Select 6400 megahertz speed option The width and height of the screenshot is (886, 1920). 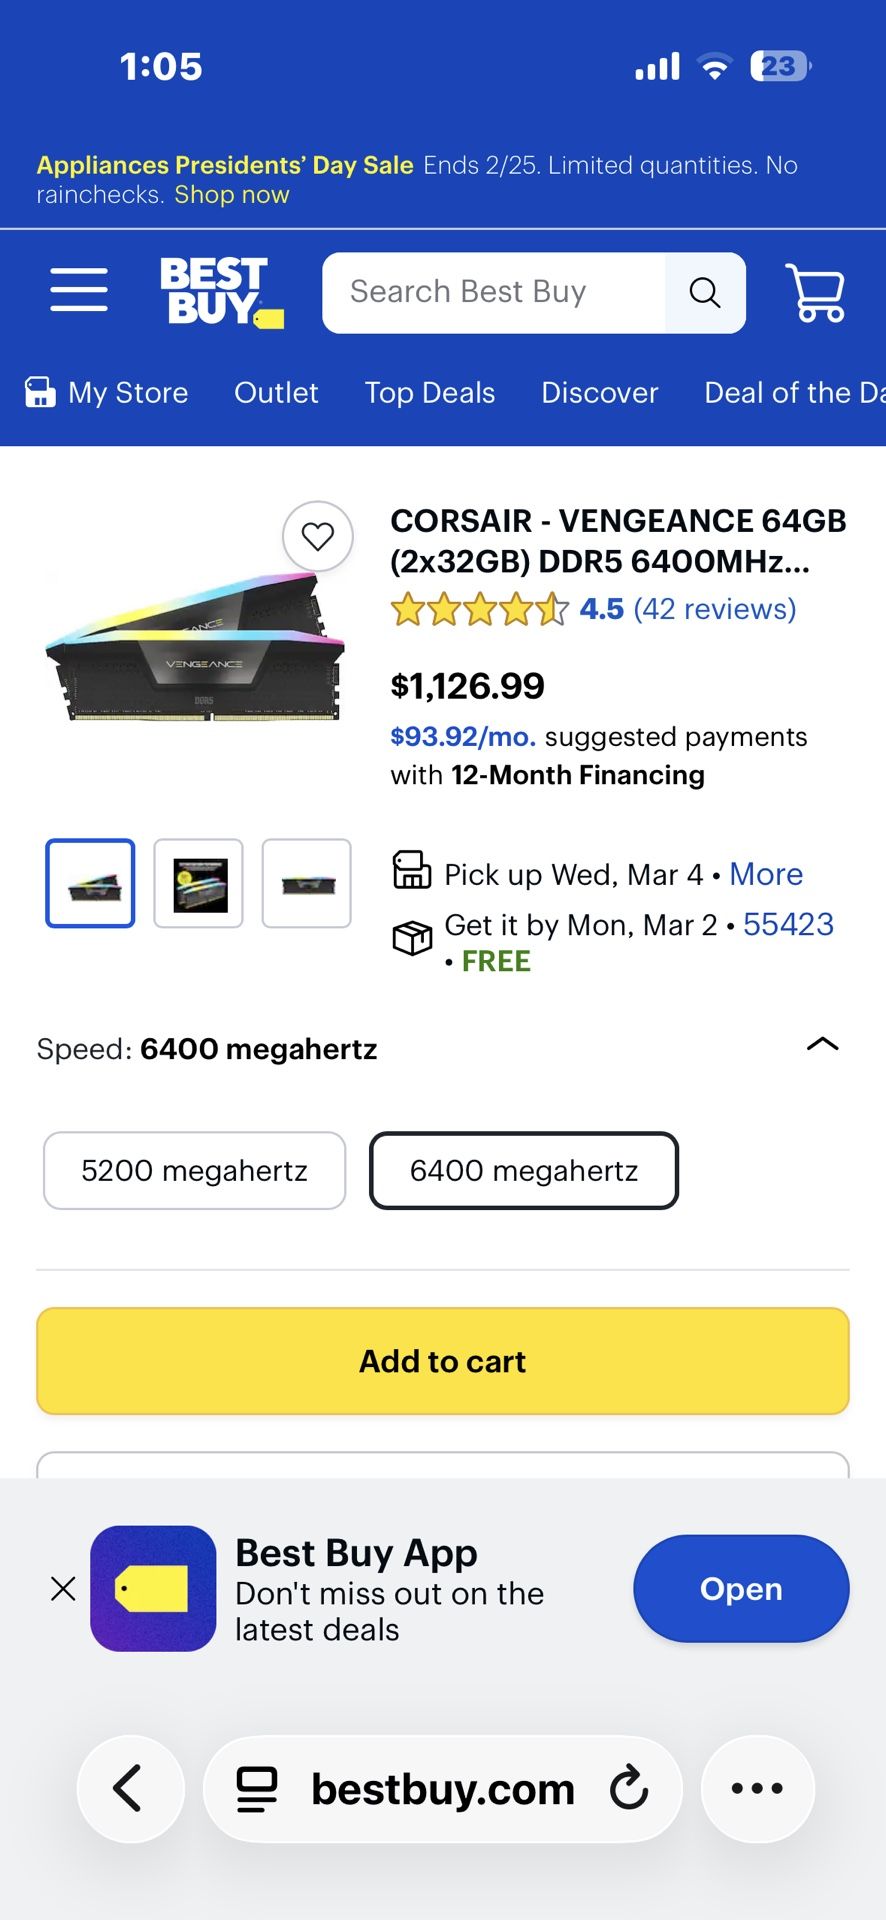click(524, 1171)
